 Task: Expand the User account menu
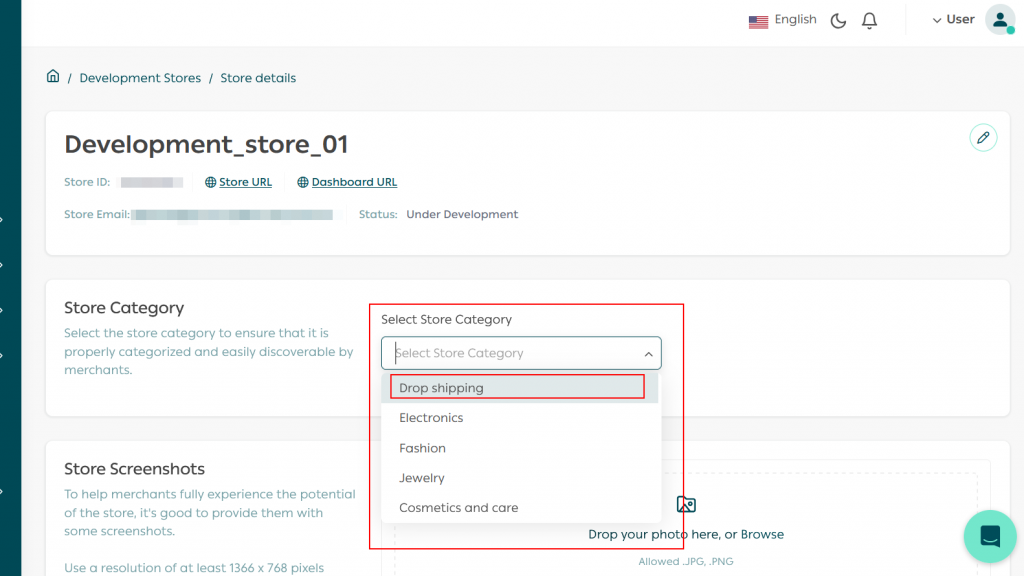(953, 20)
